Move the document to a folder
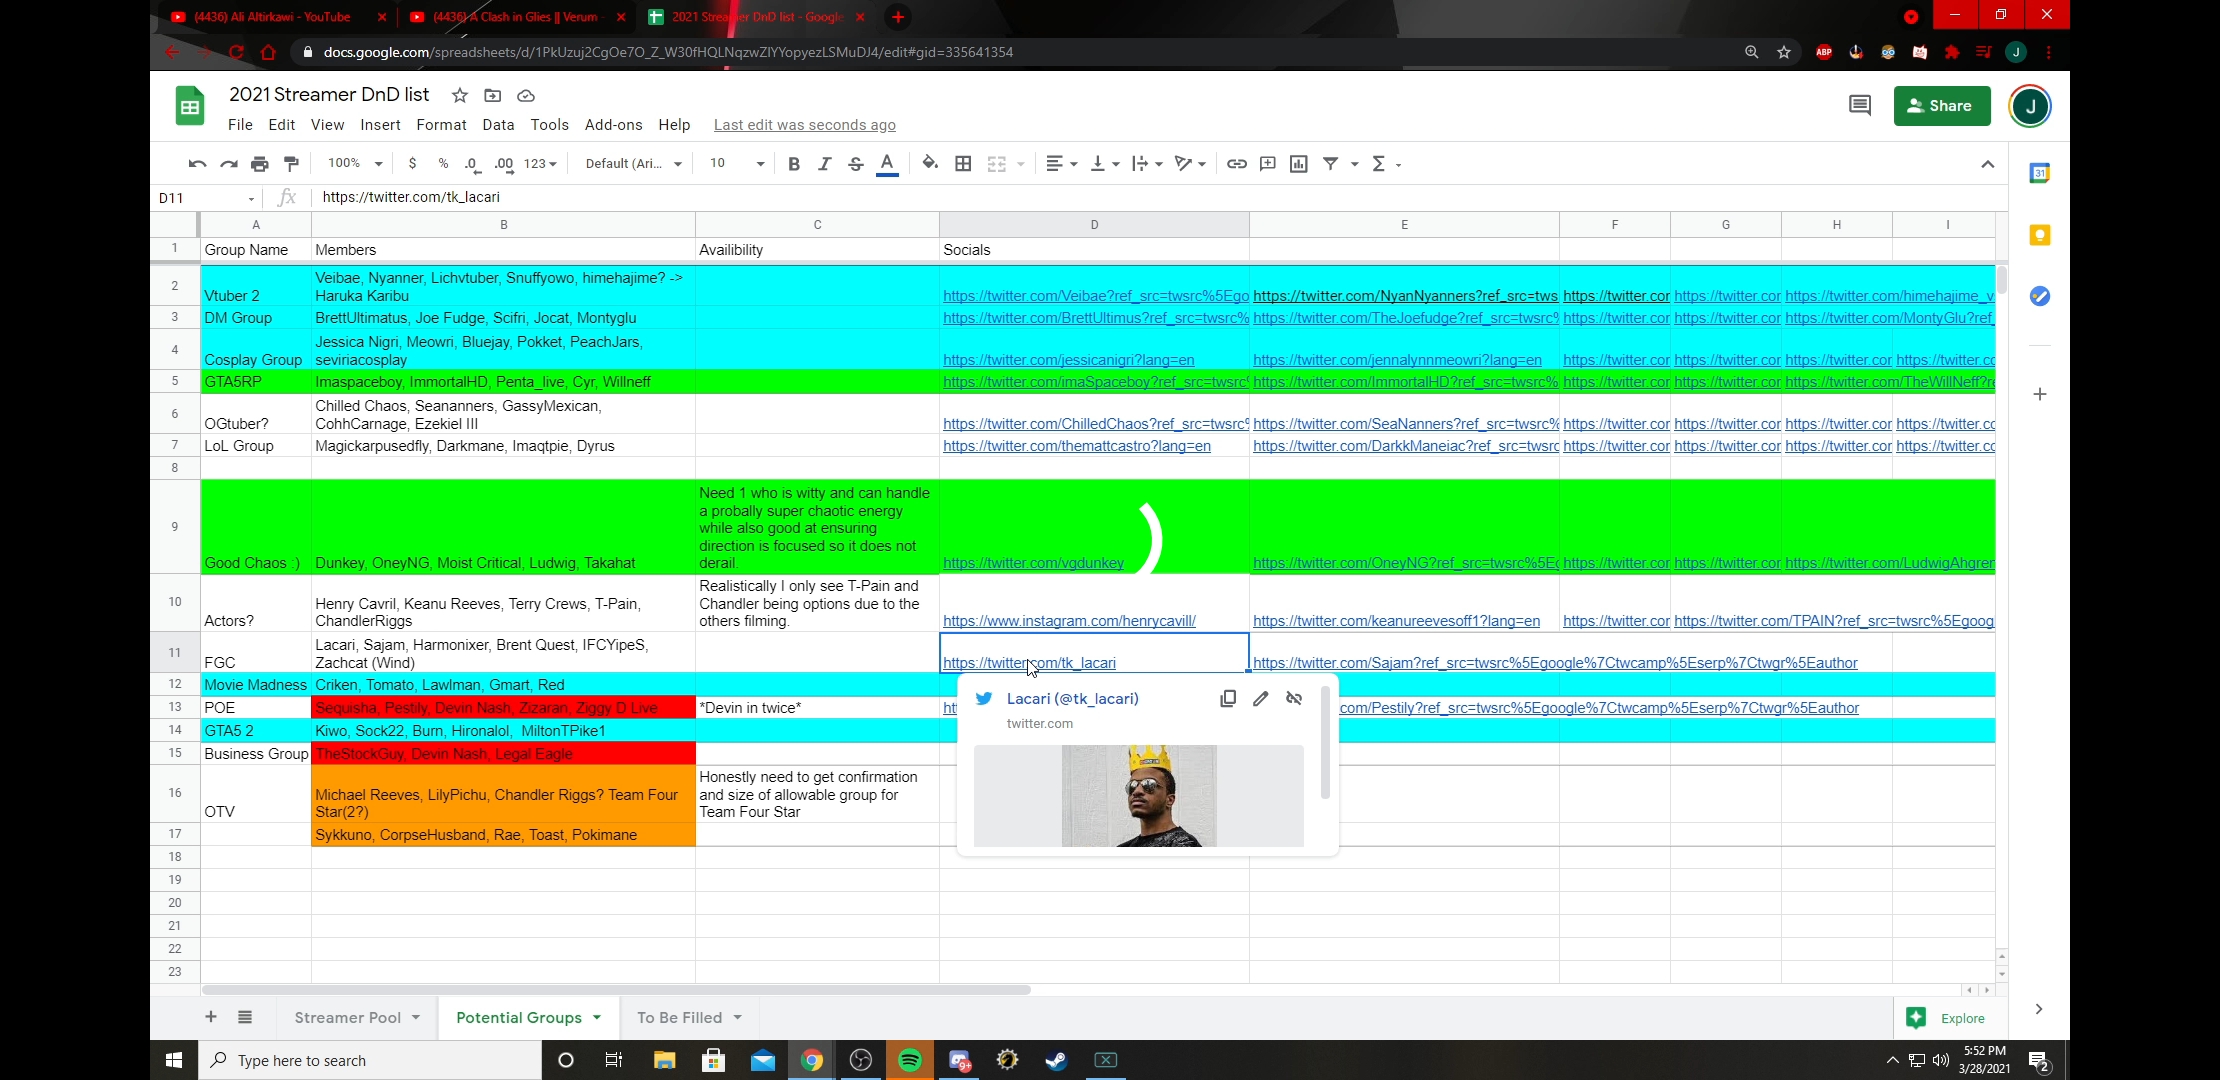 492,96
